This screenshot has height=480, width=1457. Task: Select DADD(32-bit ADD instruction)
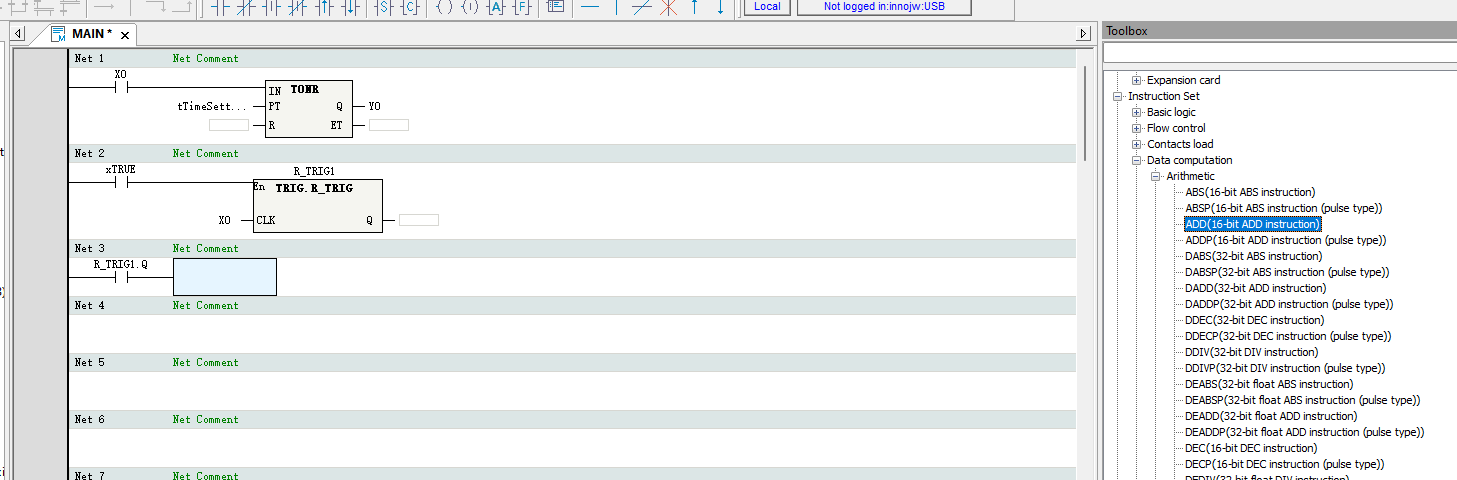(x=1256, y=288)
